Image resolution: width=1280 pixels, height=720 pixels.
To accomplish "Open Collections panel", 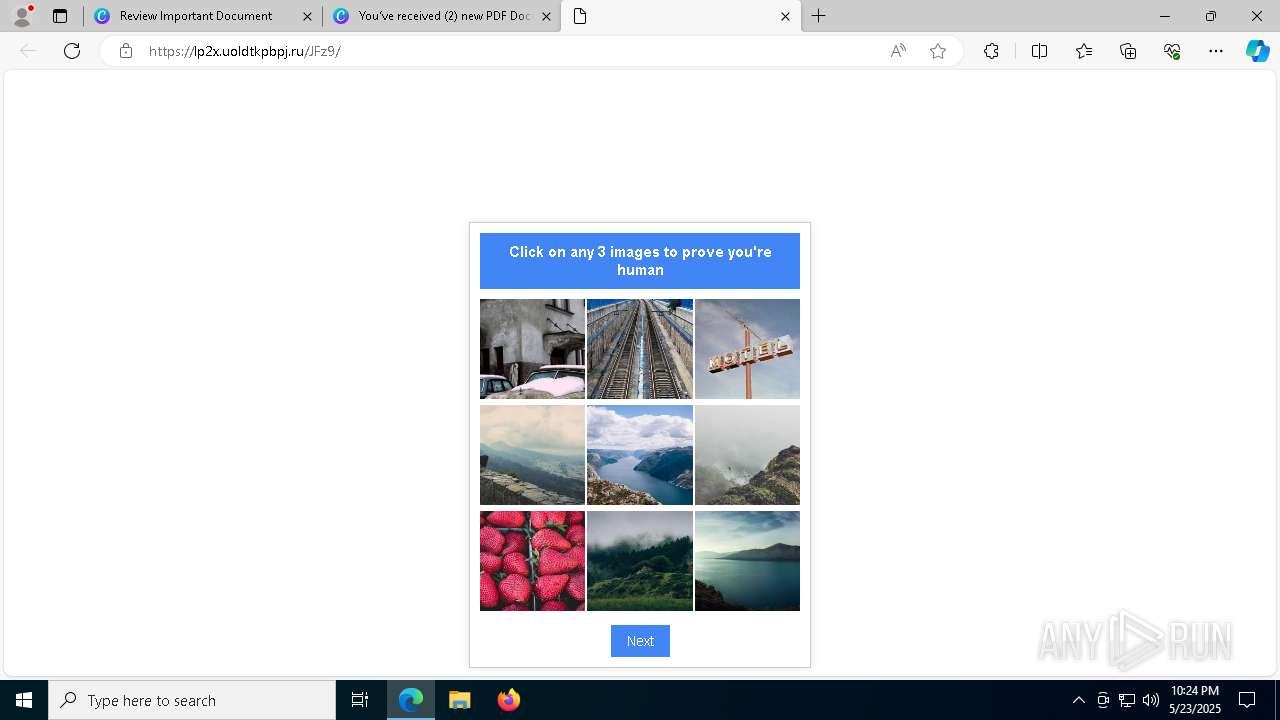I will [1128, 51].
